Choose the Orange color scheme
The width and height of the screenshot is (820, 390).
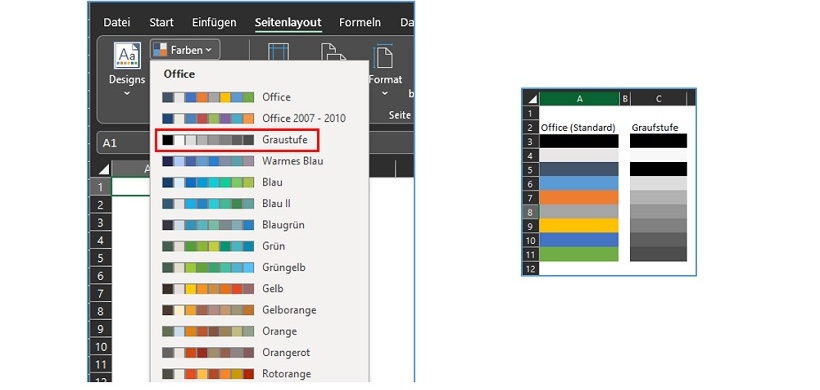(260, 331)
